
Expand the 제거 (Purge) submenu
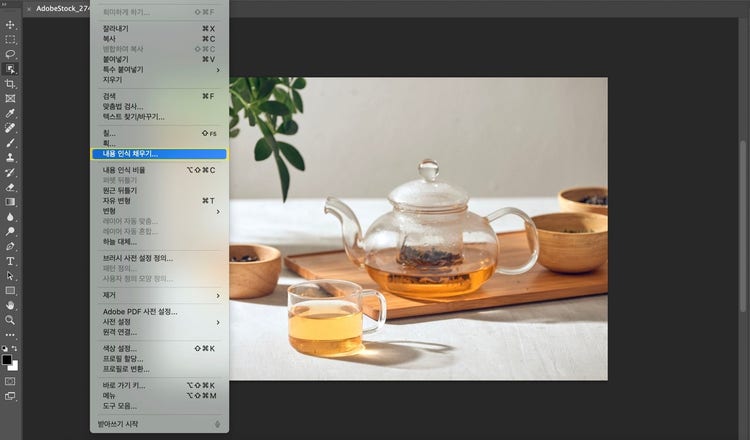159,295
